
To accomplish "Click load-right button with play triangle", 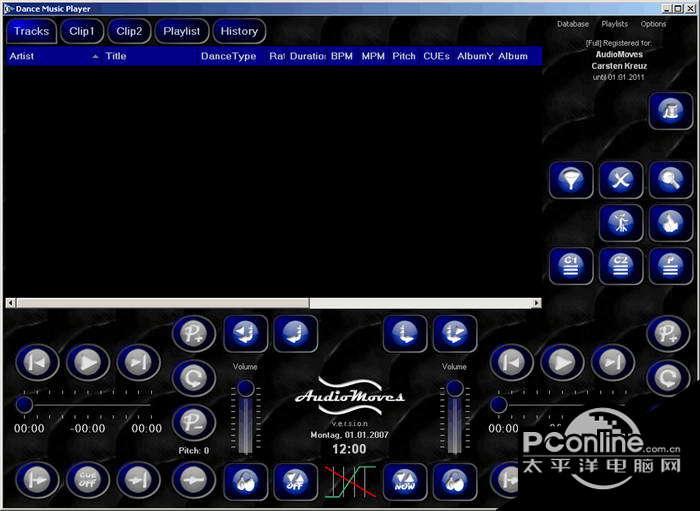I will (454, 334).
